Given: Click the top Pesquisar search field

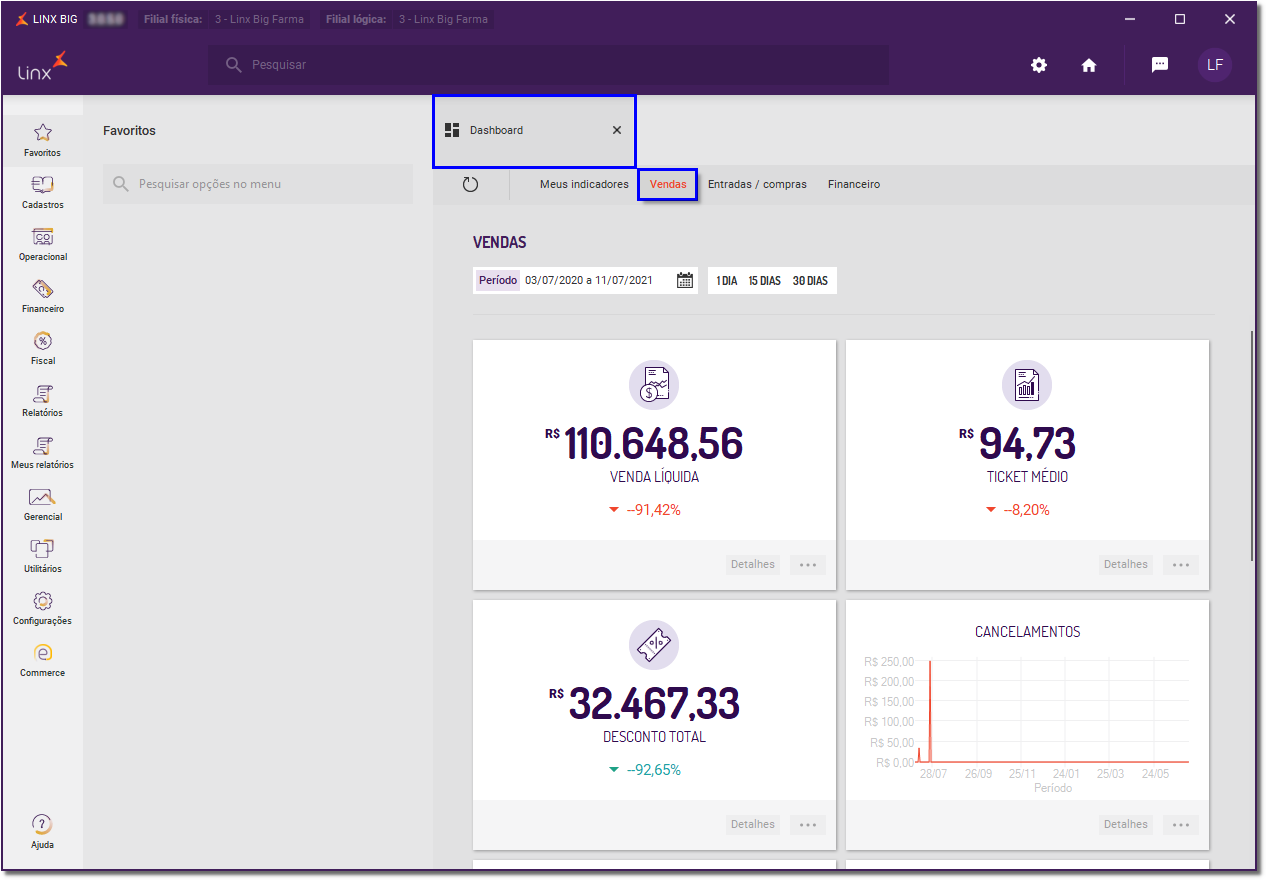Looking at the screenshot, I should [548, 65].
